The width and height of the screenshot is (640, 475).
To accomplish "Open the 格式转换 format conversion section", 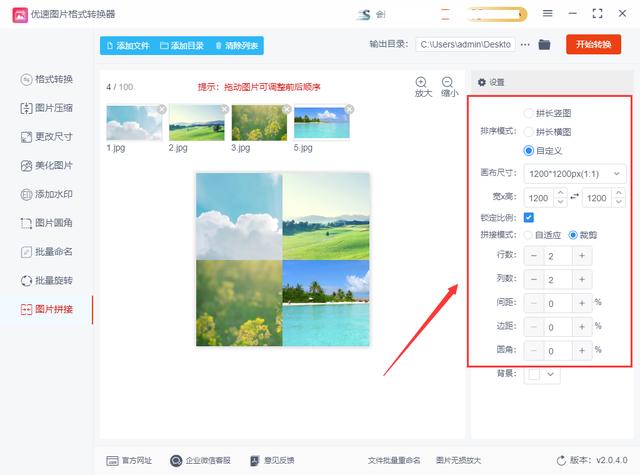I will 47,79.
